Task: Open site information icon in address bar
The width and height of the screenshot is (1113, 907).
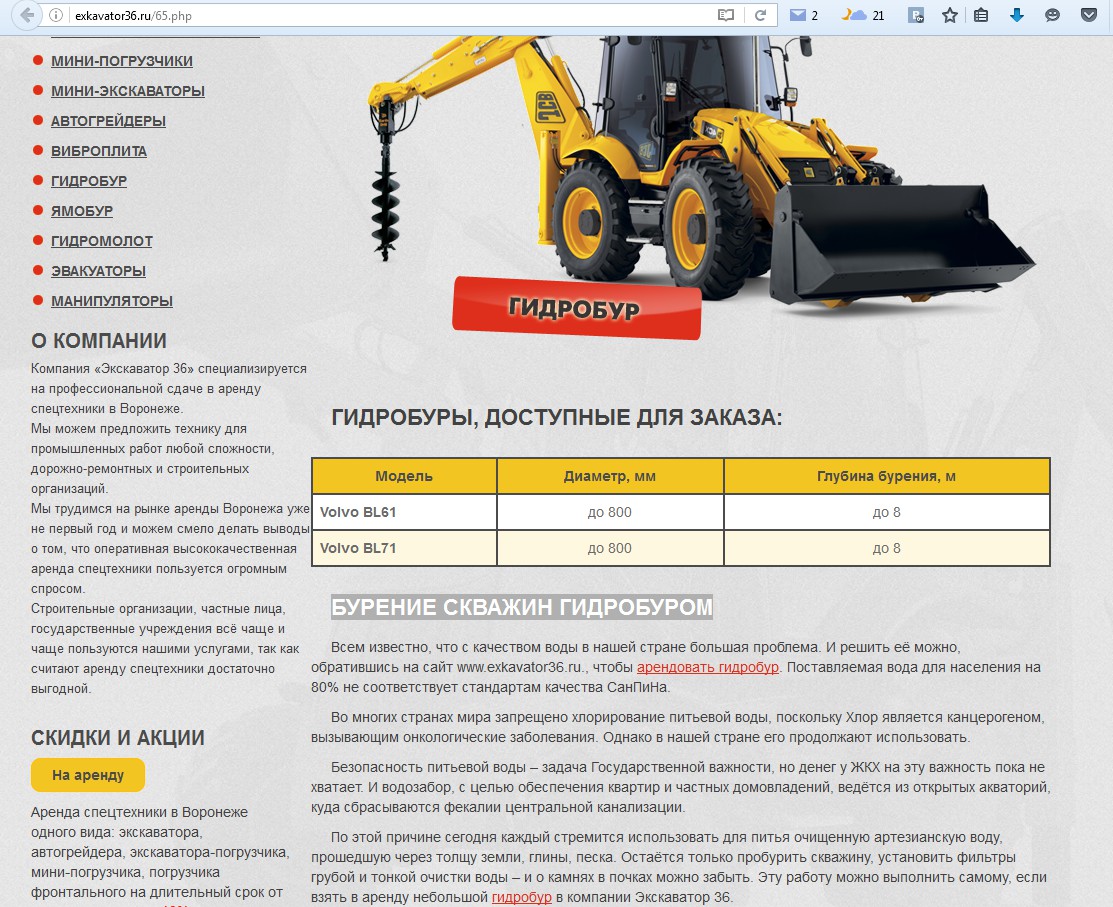Action: 56,15
